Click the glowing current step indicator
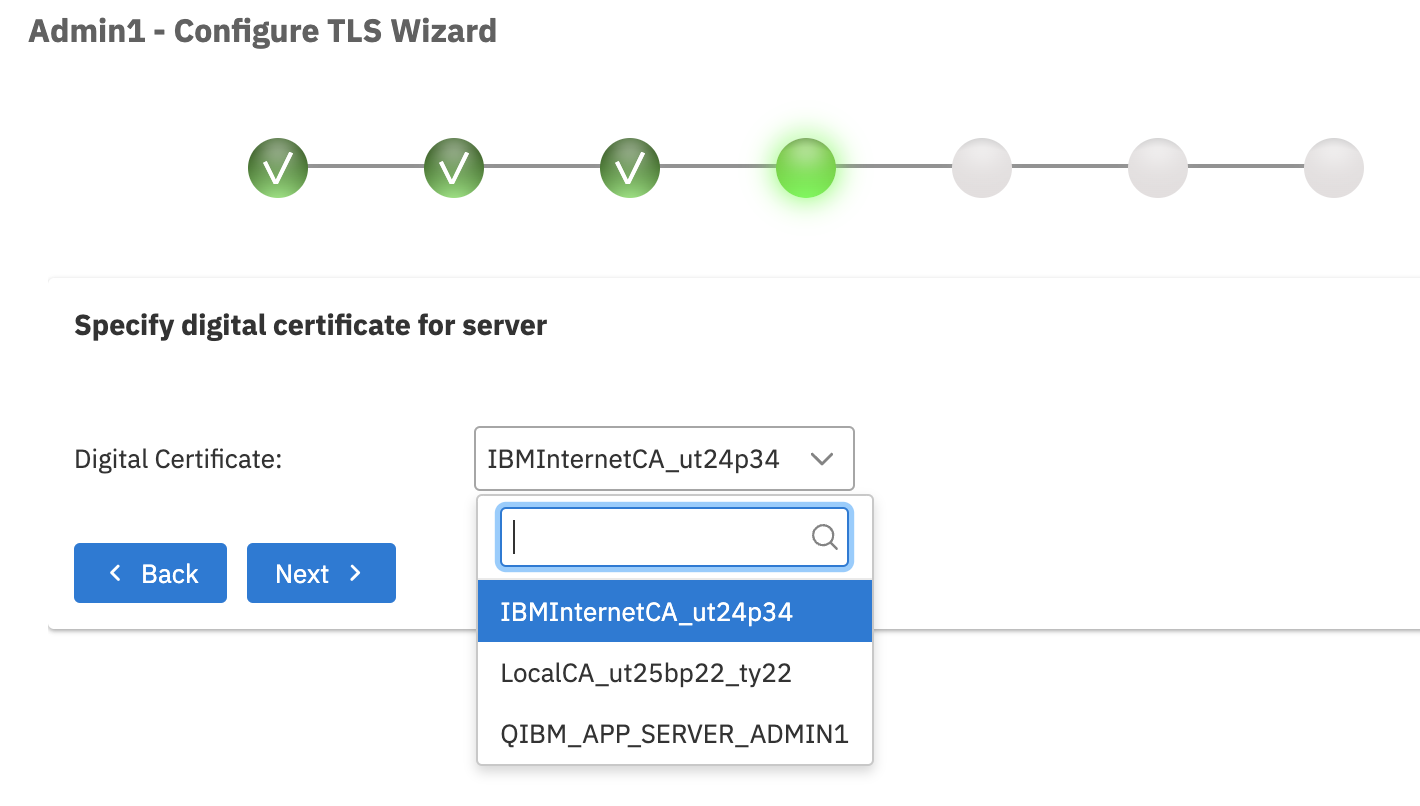Image resolution: width=1420 pixels, height=806 pixels. point(806,168)
